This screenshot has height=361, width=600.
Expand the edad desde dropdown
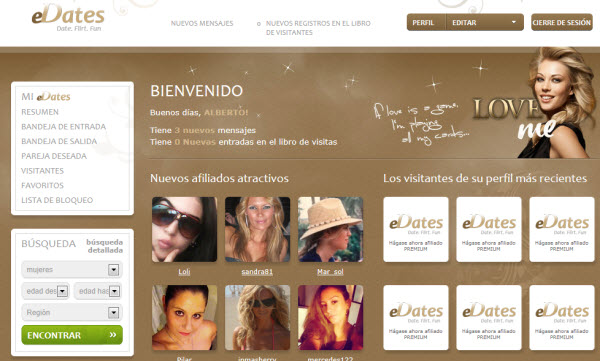point(46,291)
